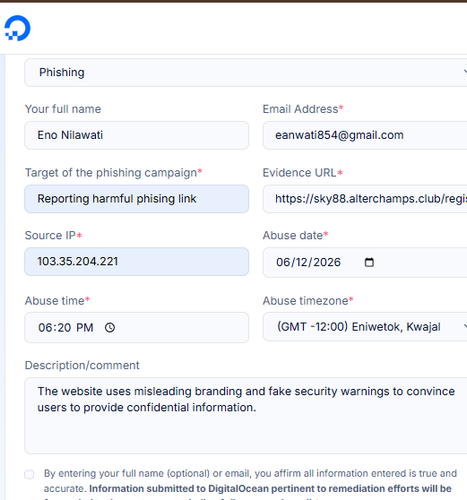467x500 pixels.
Task: Click the Your full name field
Action: click(x=137, y=135)
